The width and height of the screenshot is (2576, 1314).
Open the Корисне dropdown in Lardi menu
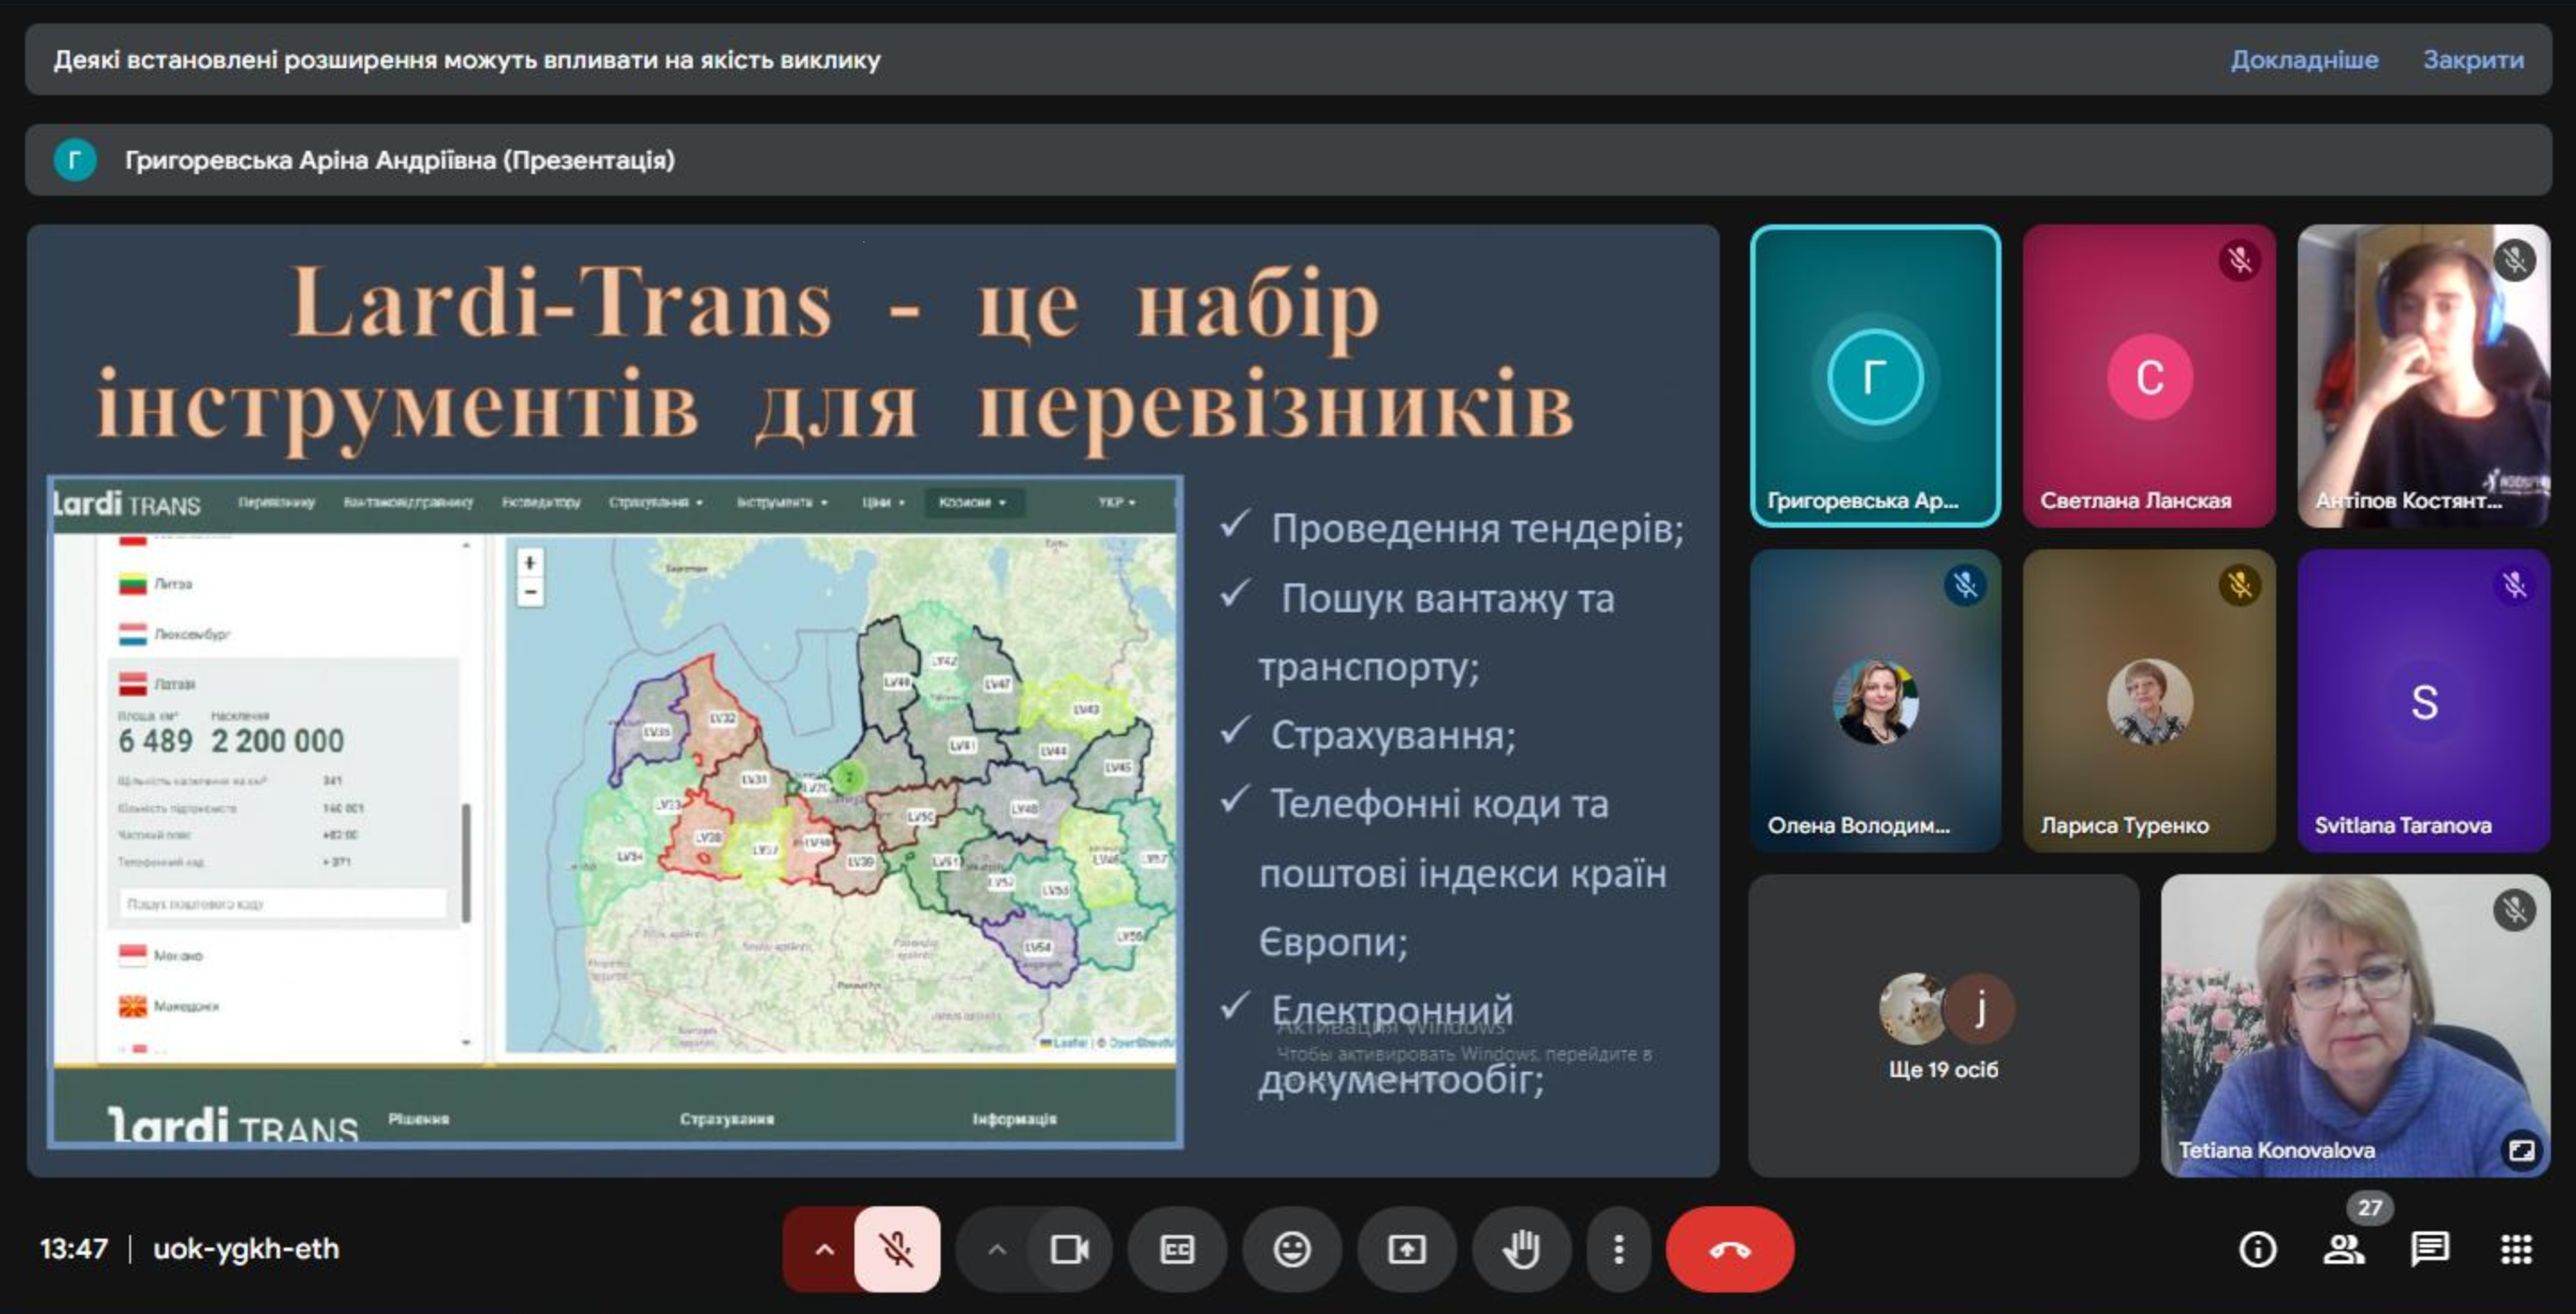pos(973,502)
